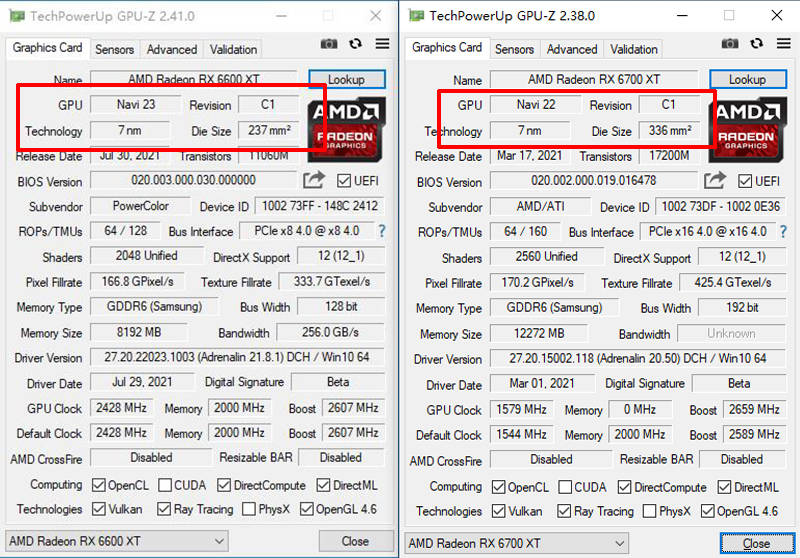Viewport: 800px width, 558px height.
Task: Toggle Ray Tracing checkbox in RX 6700 XT window
Action: coord(564,511)
